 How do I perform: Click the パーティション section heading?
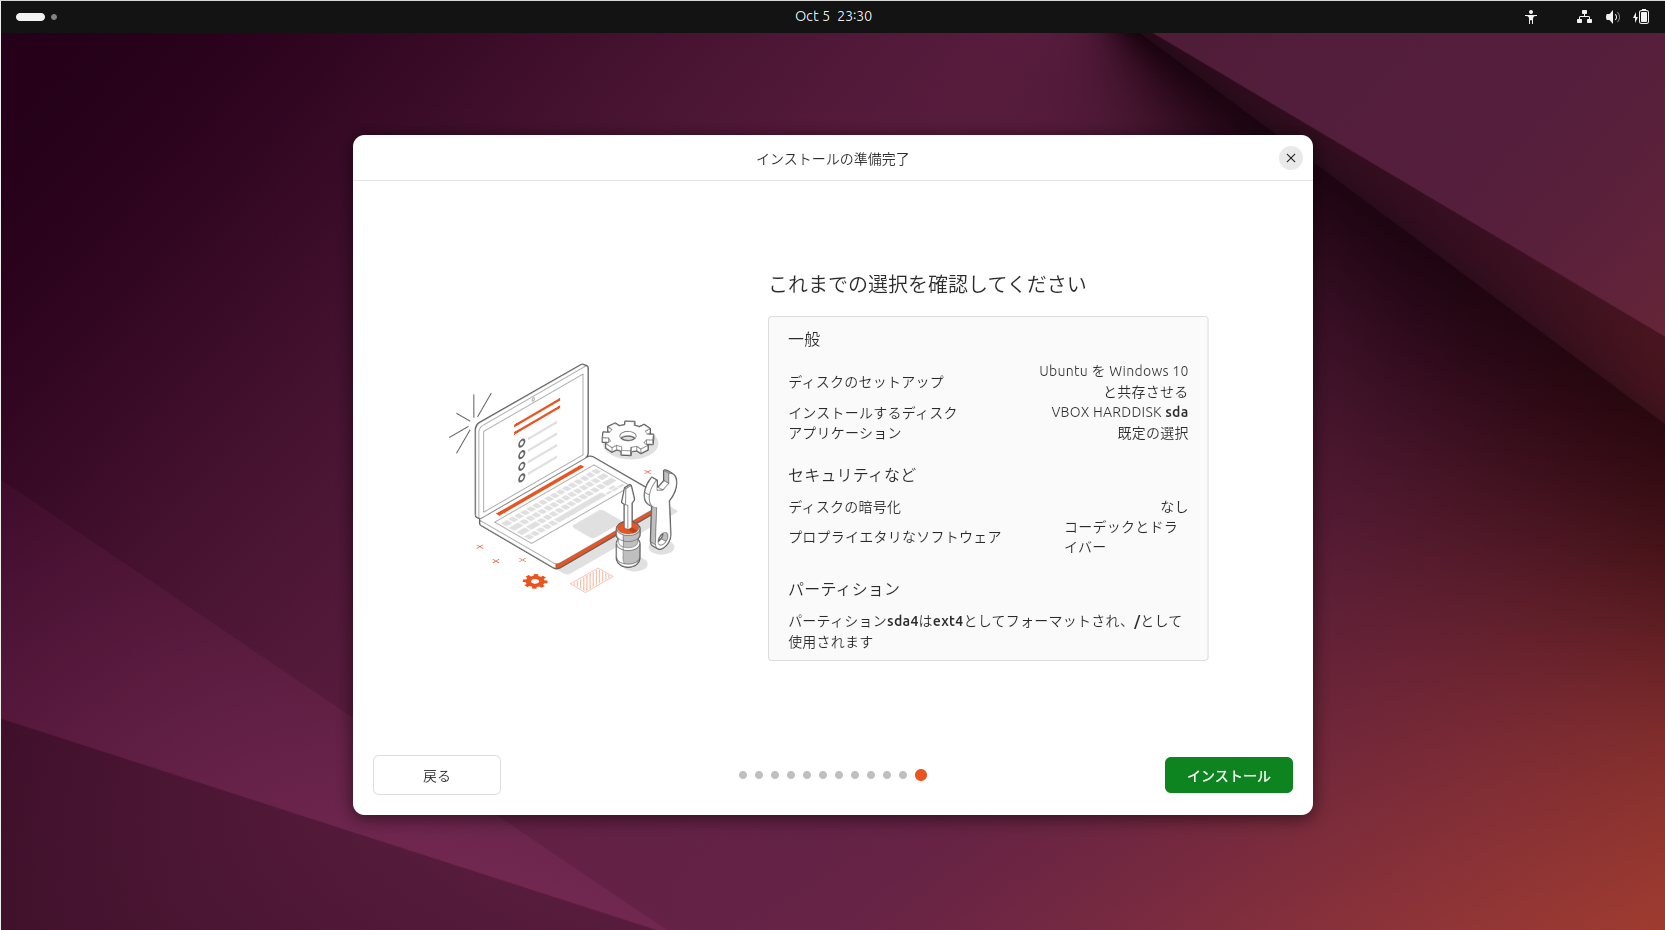tap(843, 589)
